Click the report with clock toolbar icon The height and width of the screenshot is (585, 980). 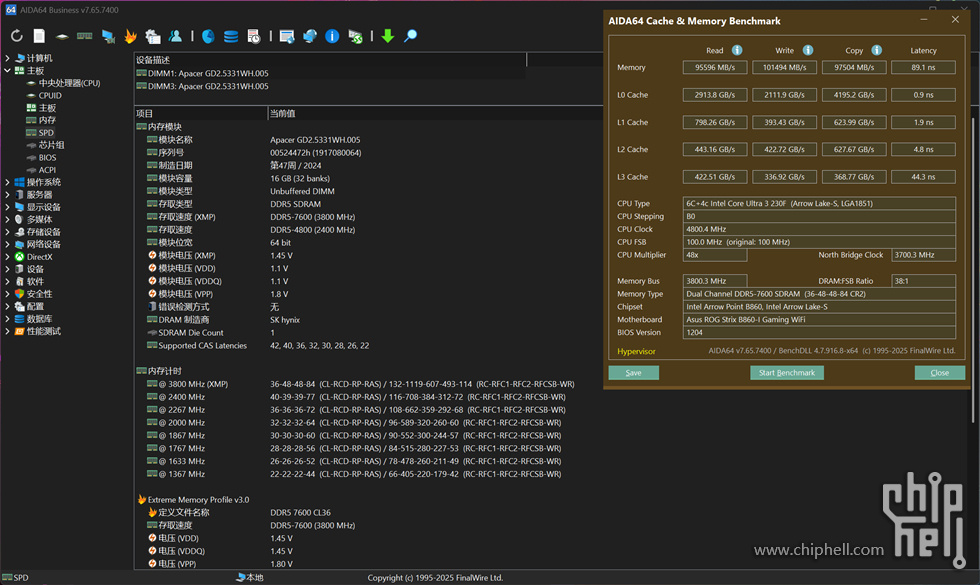pos(253,36)
